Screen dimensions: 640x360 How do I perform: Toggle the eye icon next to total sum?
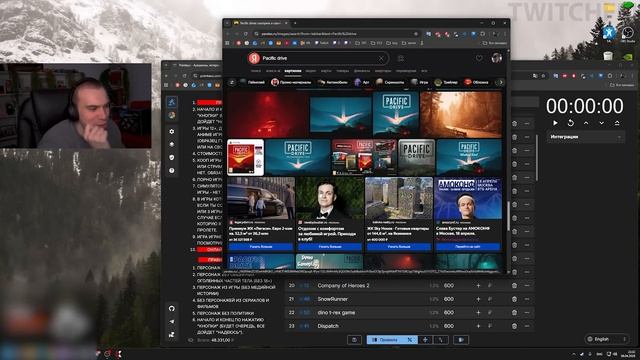pos(191,340)
